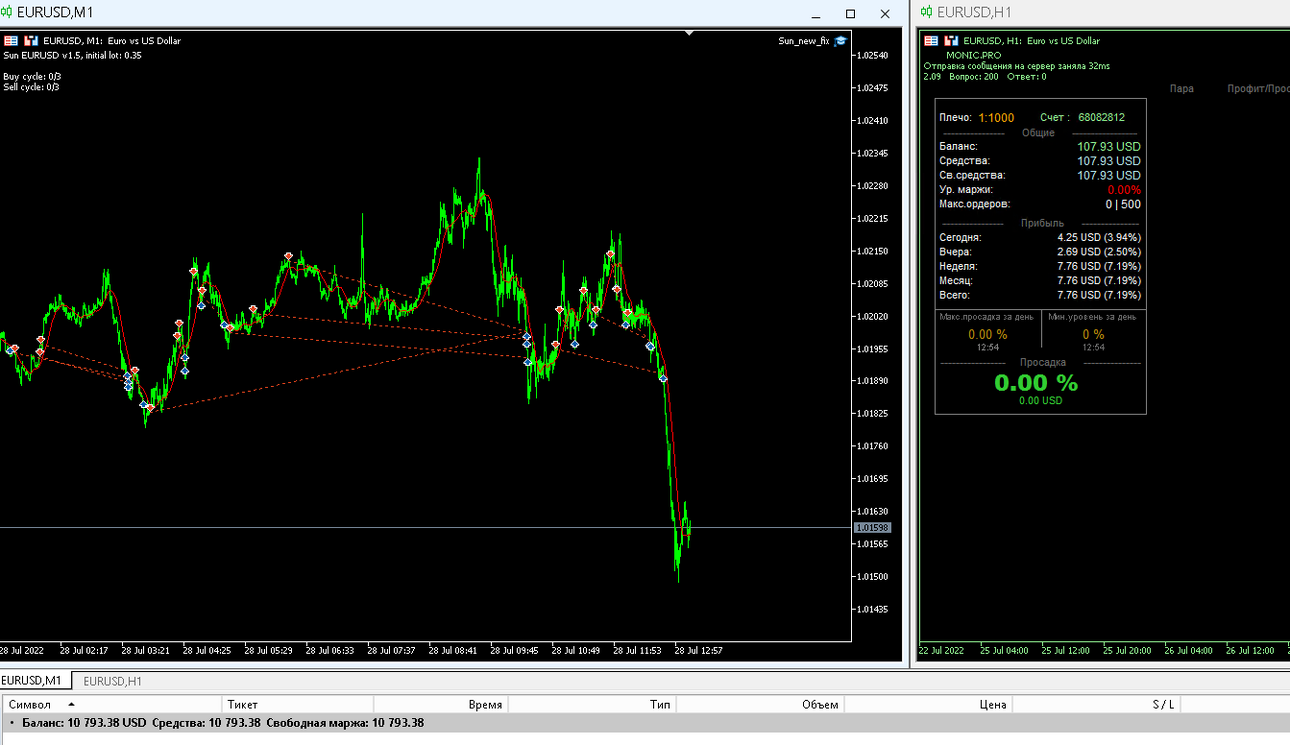Click the Всего profit row value
1290x745 pixels.
click(x=1099, y=296)
